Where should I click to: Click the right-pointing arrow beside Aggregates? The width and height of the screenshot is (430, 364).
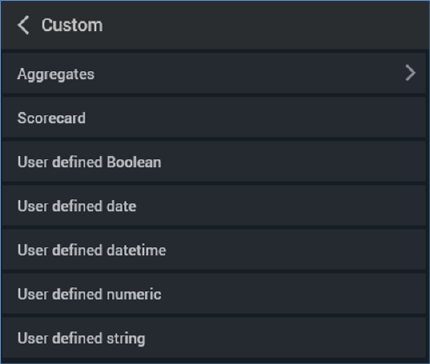(410, 73)
